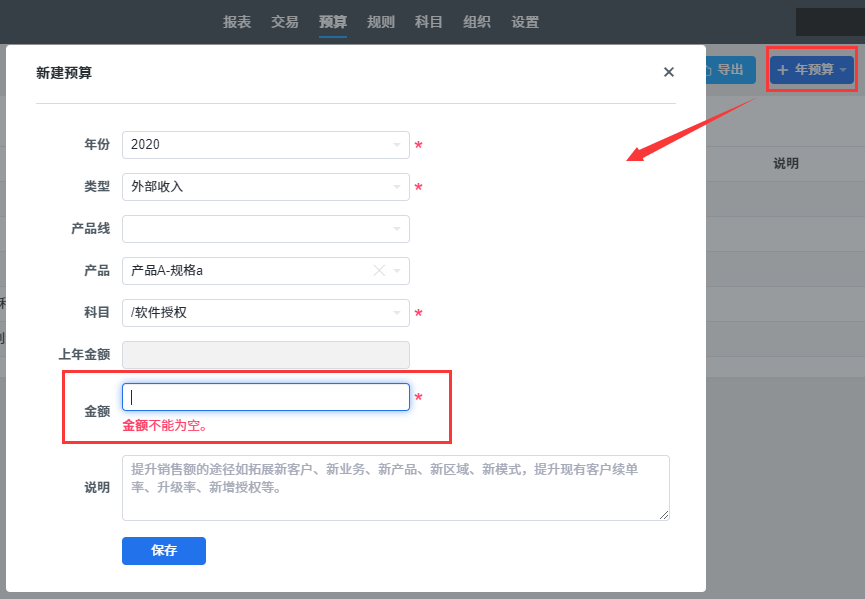Open the 报表 tab
Viewport: 865px width, 599px height.
pos(237,22)
